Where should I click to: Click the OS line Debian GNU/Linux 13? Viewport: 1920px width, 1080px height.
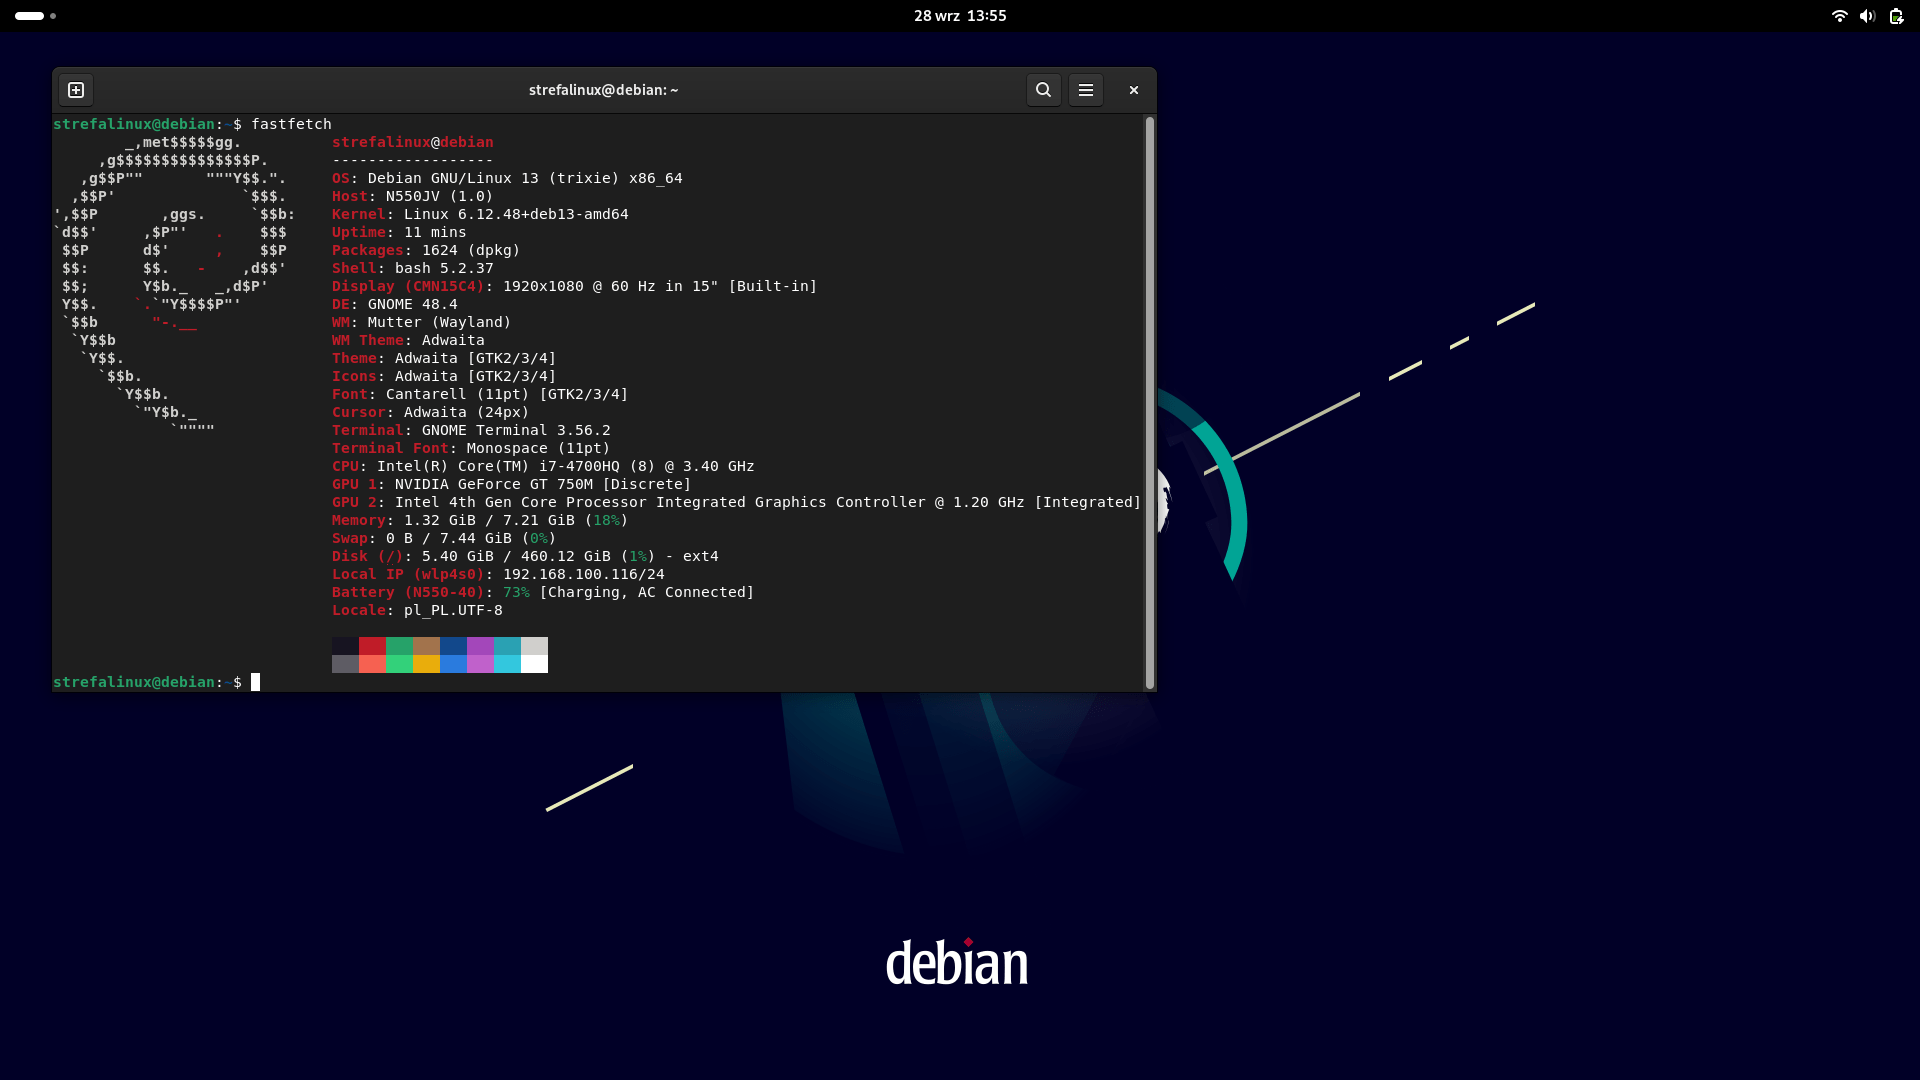point(507,178)
